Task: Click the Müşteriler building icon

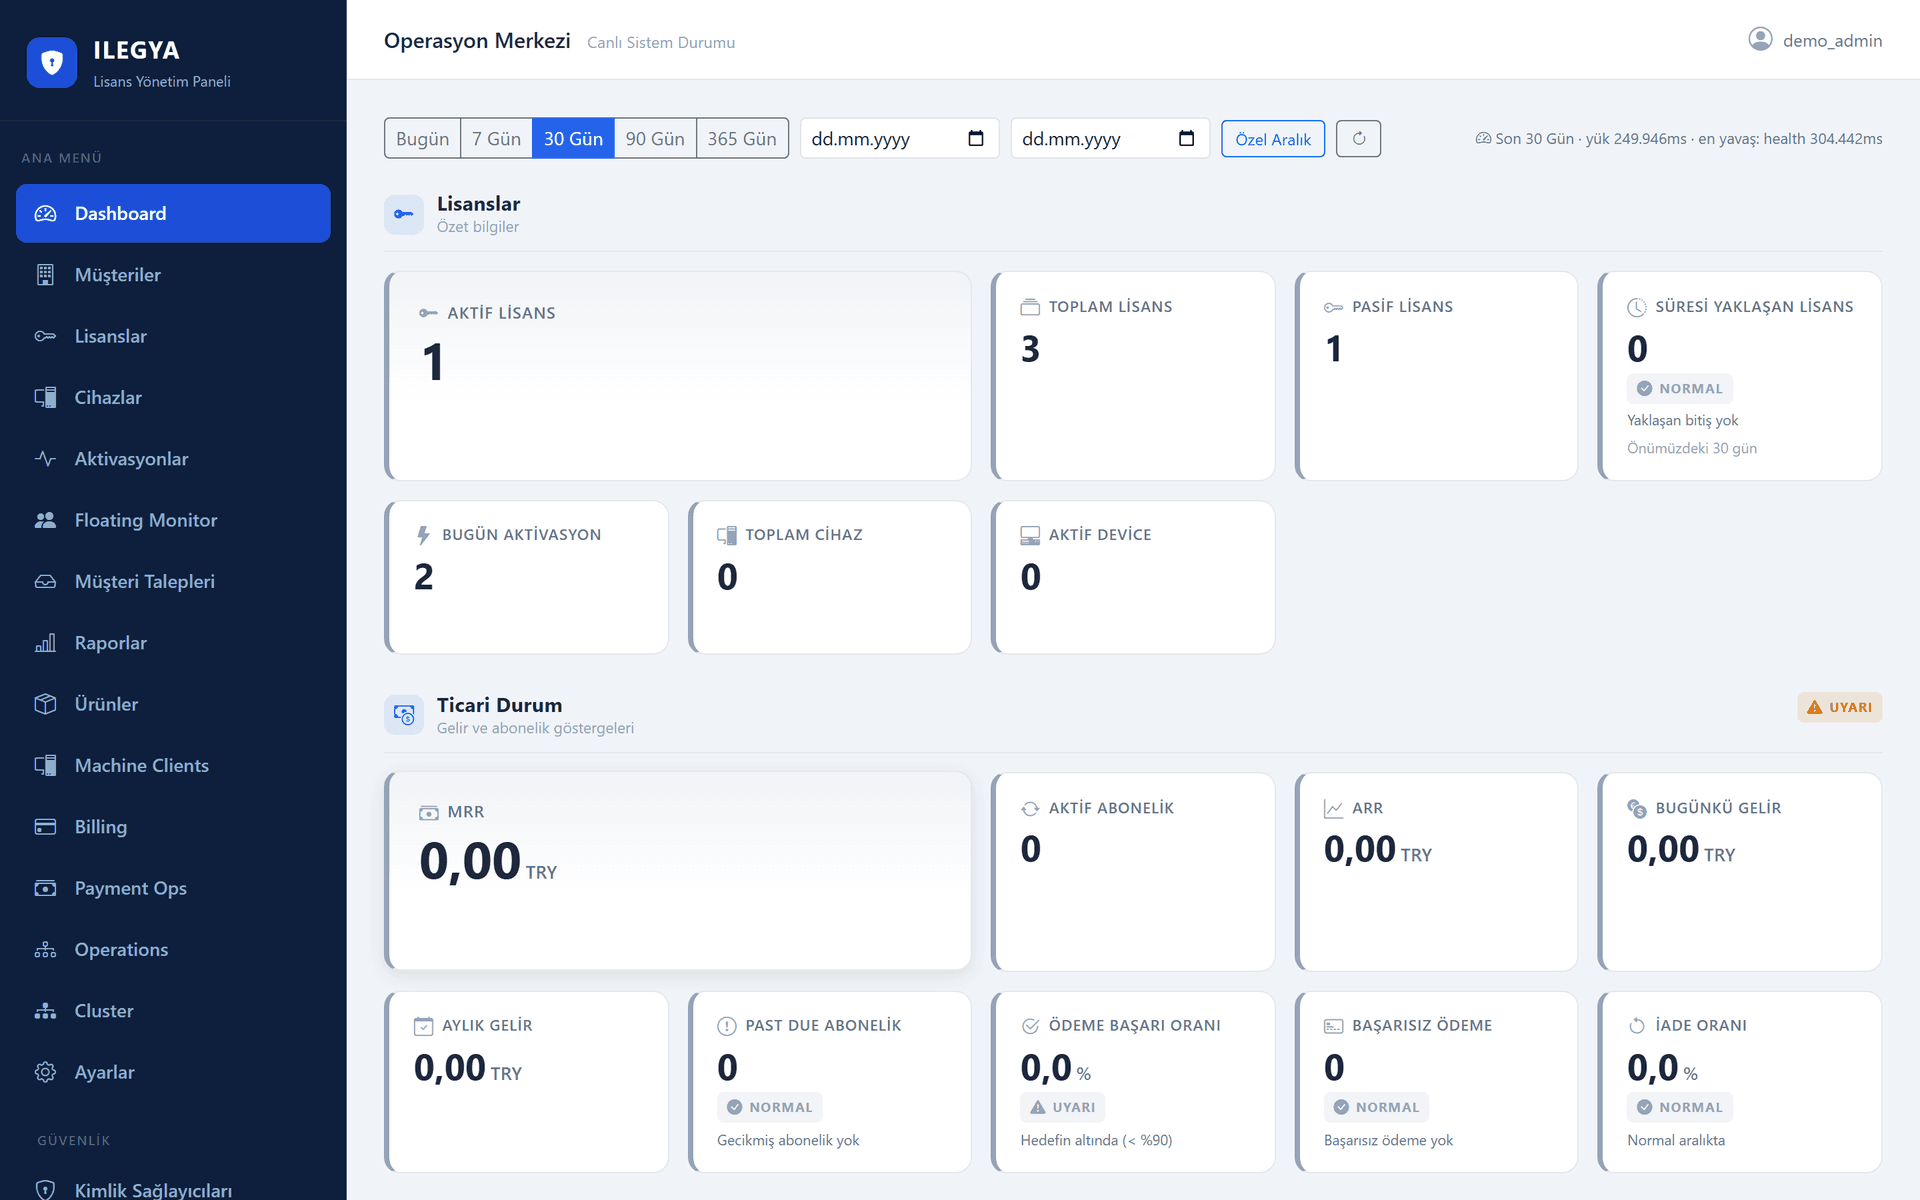Action: click(46, 275)
